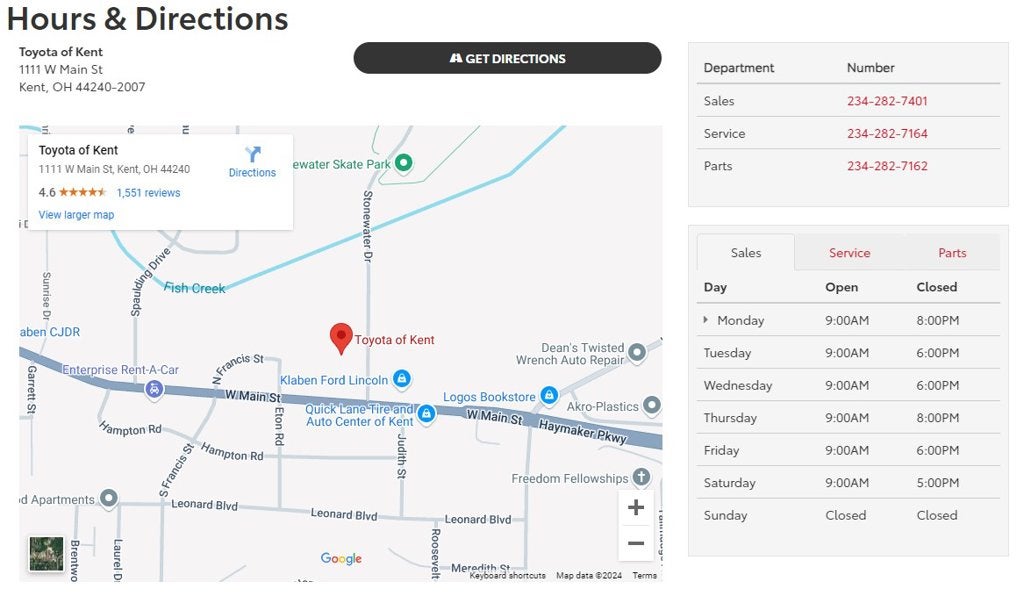This screenshot has width=1024, height=596.
Task: Click the GET DIRECTIONS button
Action: pyautogui.click(x=507, y=58)
